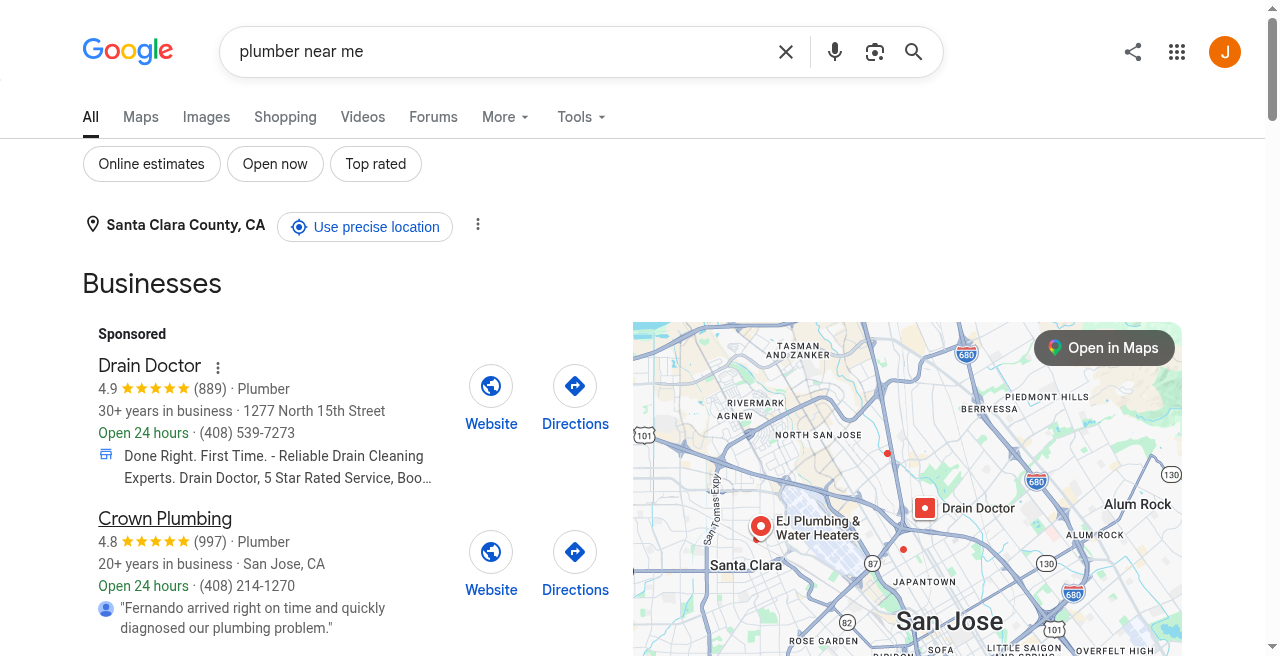Image resolution: width=1280 pixels, height=656 pixels.
Task: Toggle the Top rated filter chip
Action: click(376, 164)
